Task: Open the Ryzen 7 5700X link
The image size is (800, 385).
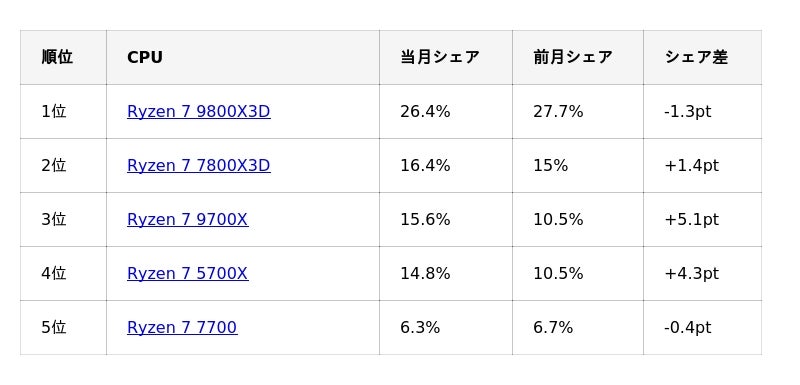Action: pyautogui.click(x=187, y=274)
